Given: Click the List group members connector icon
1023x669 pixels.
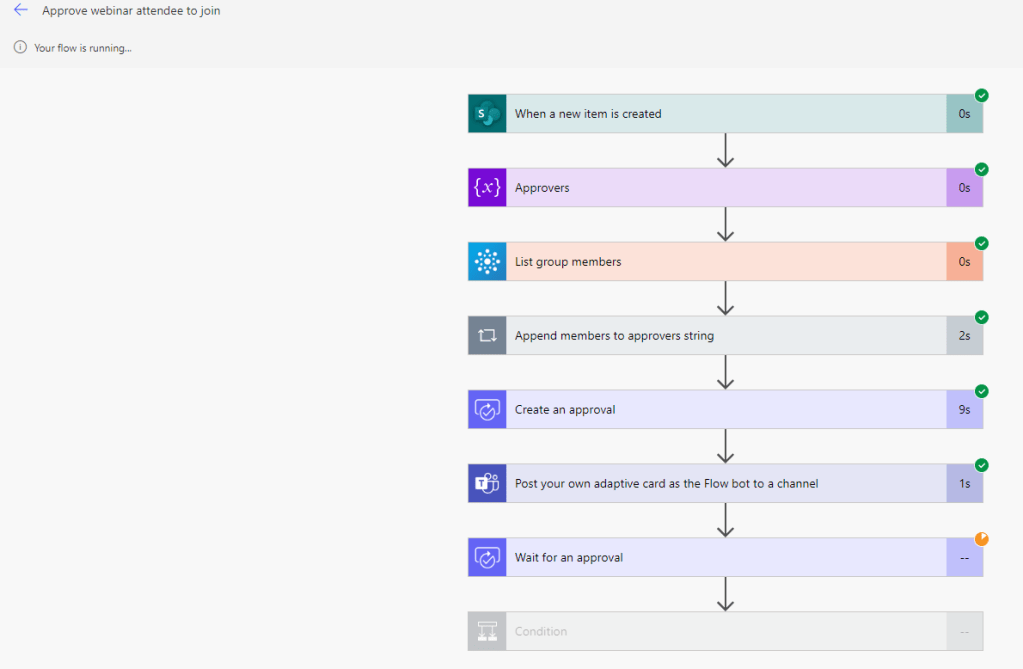Looking at the screenshot, I should pyautogui.click(x=487, y=262).
